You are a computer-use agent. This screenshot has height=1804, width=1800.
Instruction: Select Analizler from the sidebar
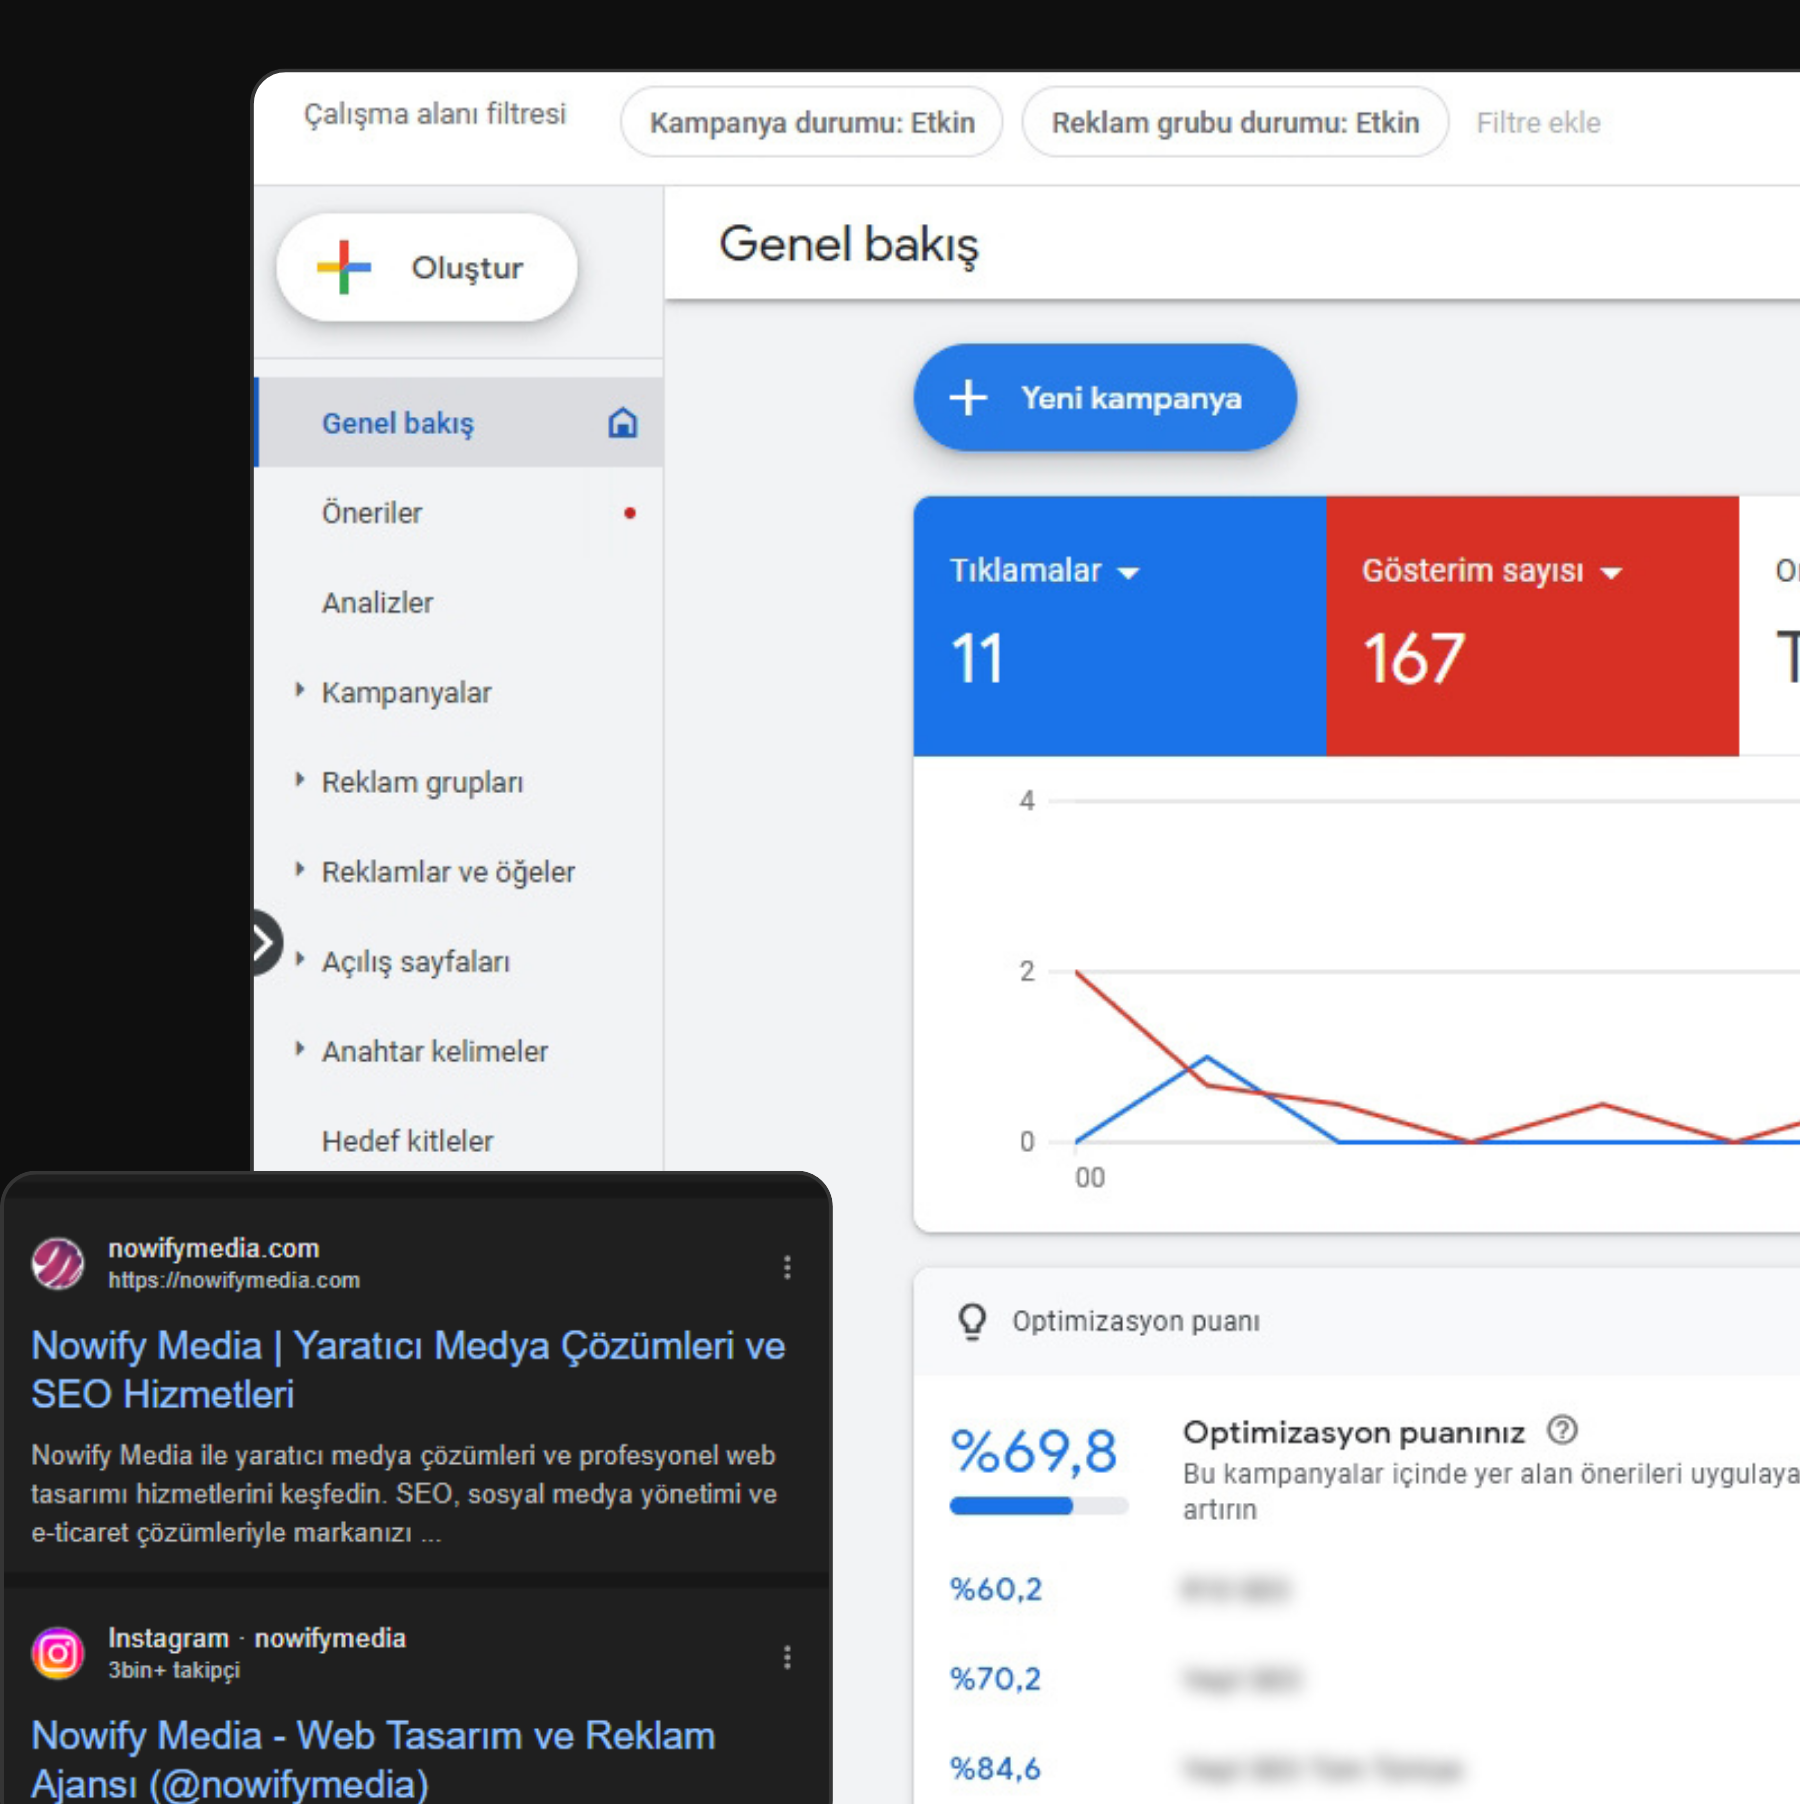coord(377,603)
